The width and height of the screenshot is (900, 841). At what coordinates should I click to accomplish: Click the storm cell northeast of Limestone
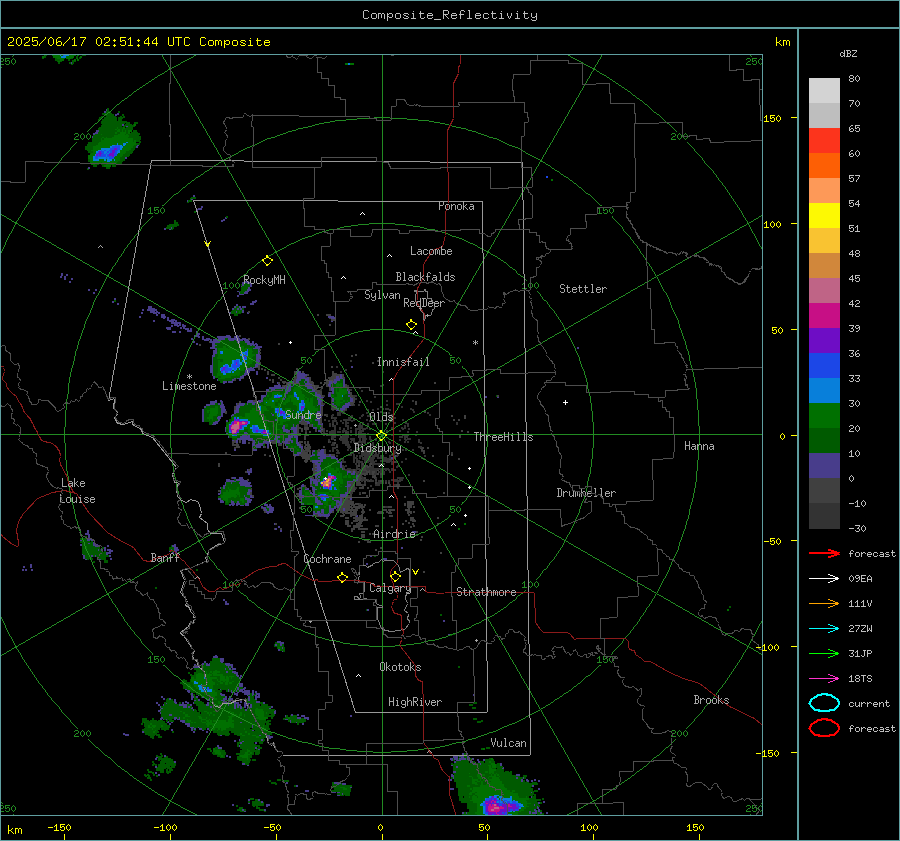point(235,361)
